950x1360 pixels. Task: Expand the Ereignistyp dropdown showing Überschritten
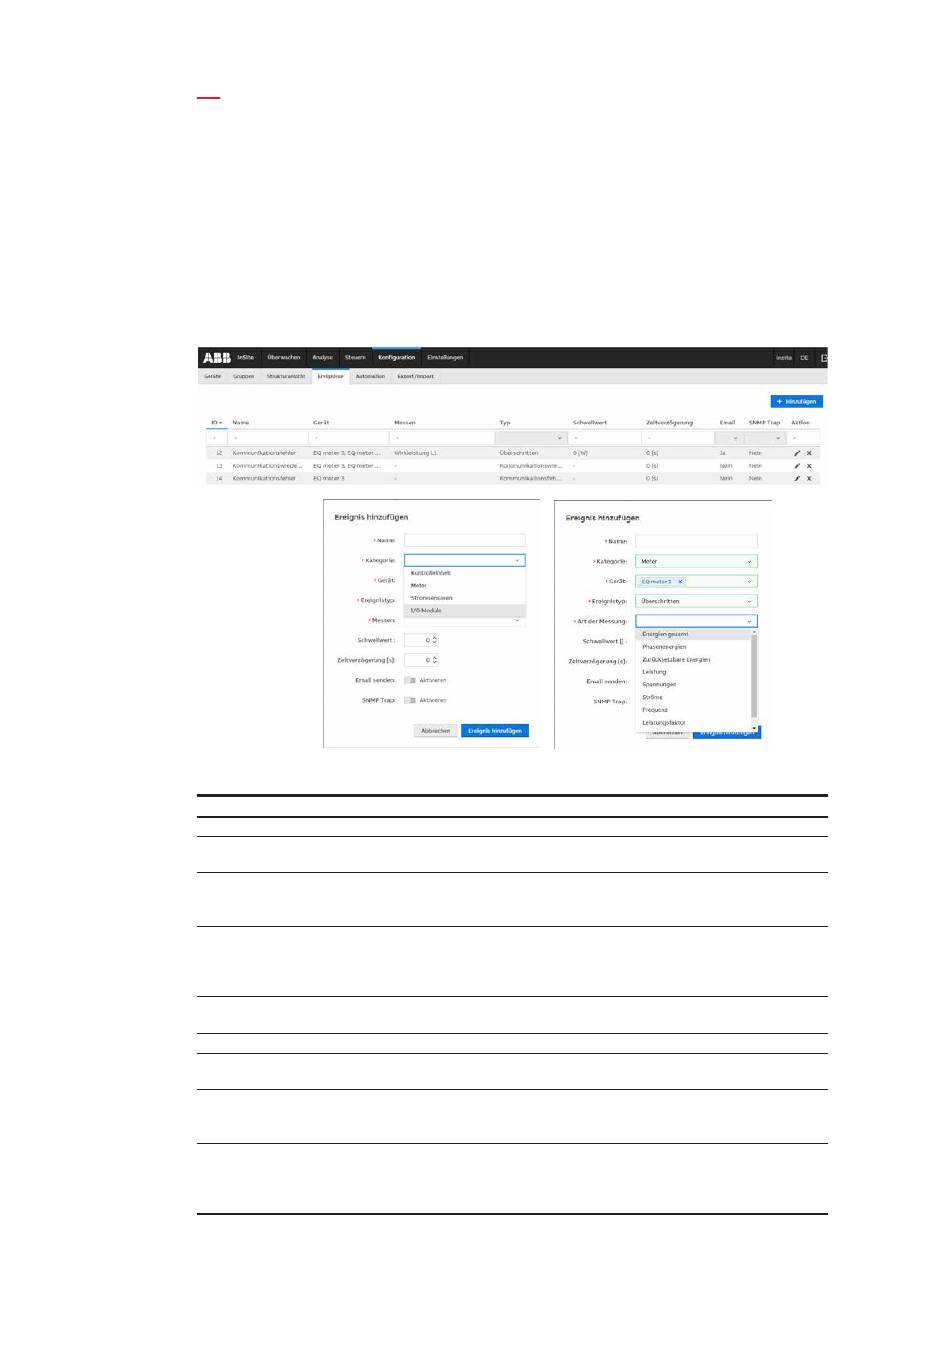(696, 601)
